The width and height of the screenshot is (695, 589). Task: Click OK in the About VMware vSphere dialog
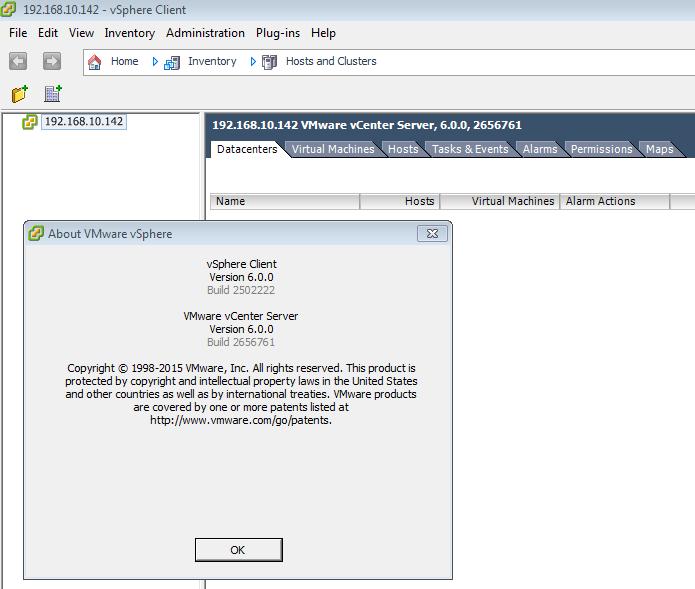coord(238,550)
